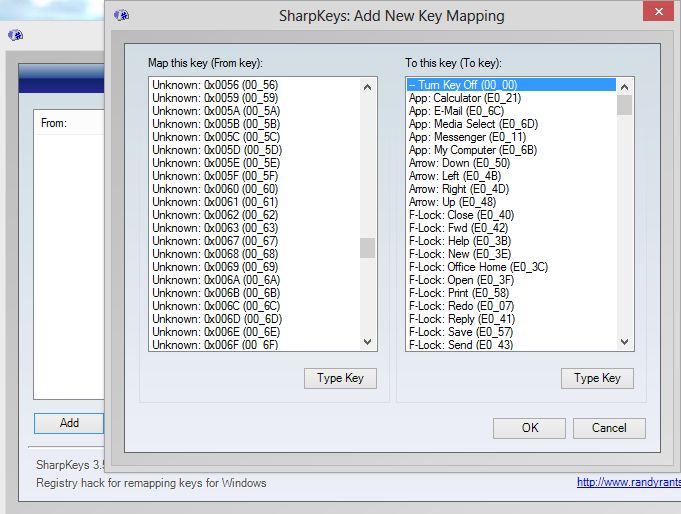This screenshot has height=514, width=681.
Task: Cancel the new key mapping
Action: point(609,428)
